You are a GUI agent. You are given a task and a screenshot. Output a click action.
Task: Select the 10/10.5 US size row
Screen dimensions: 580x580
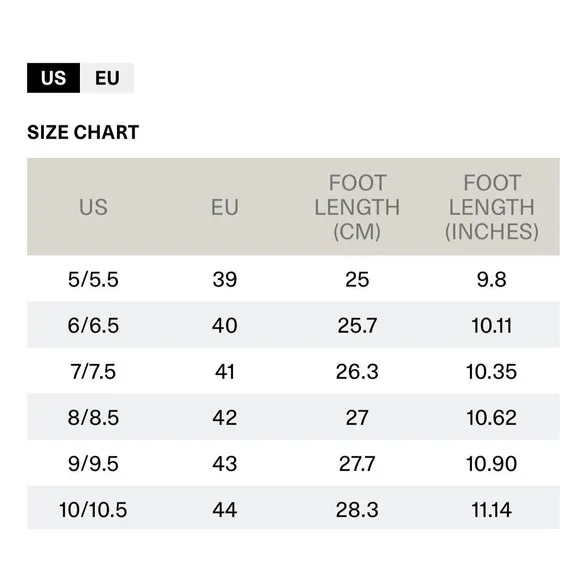(x=293, y=509)
